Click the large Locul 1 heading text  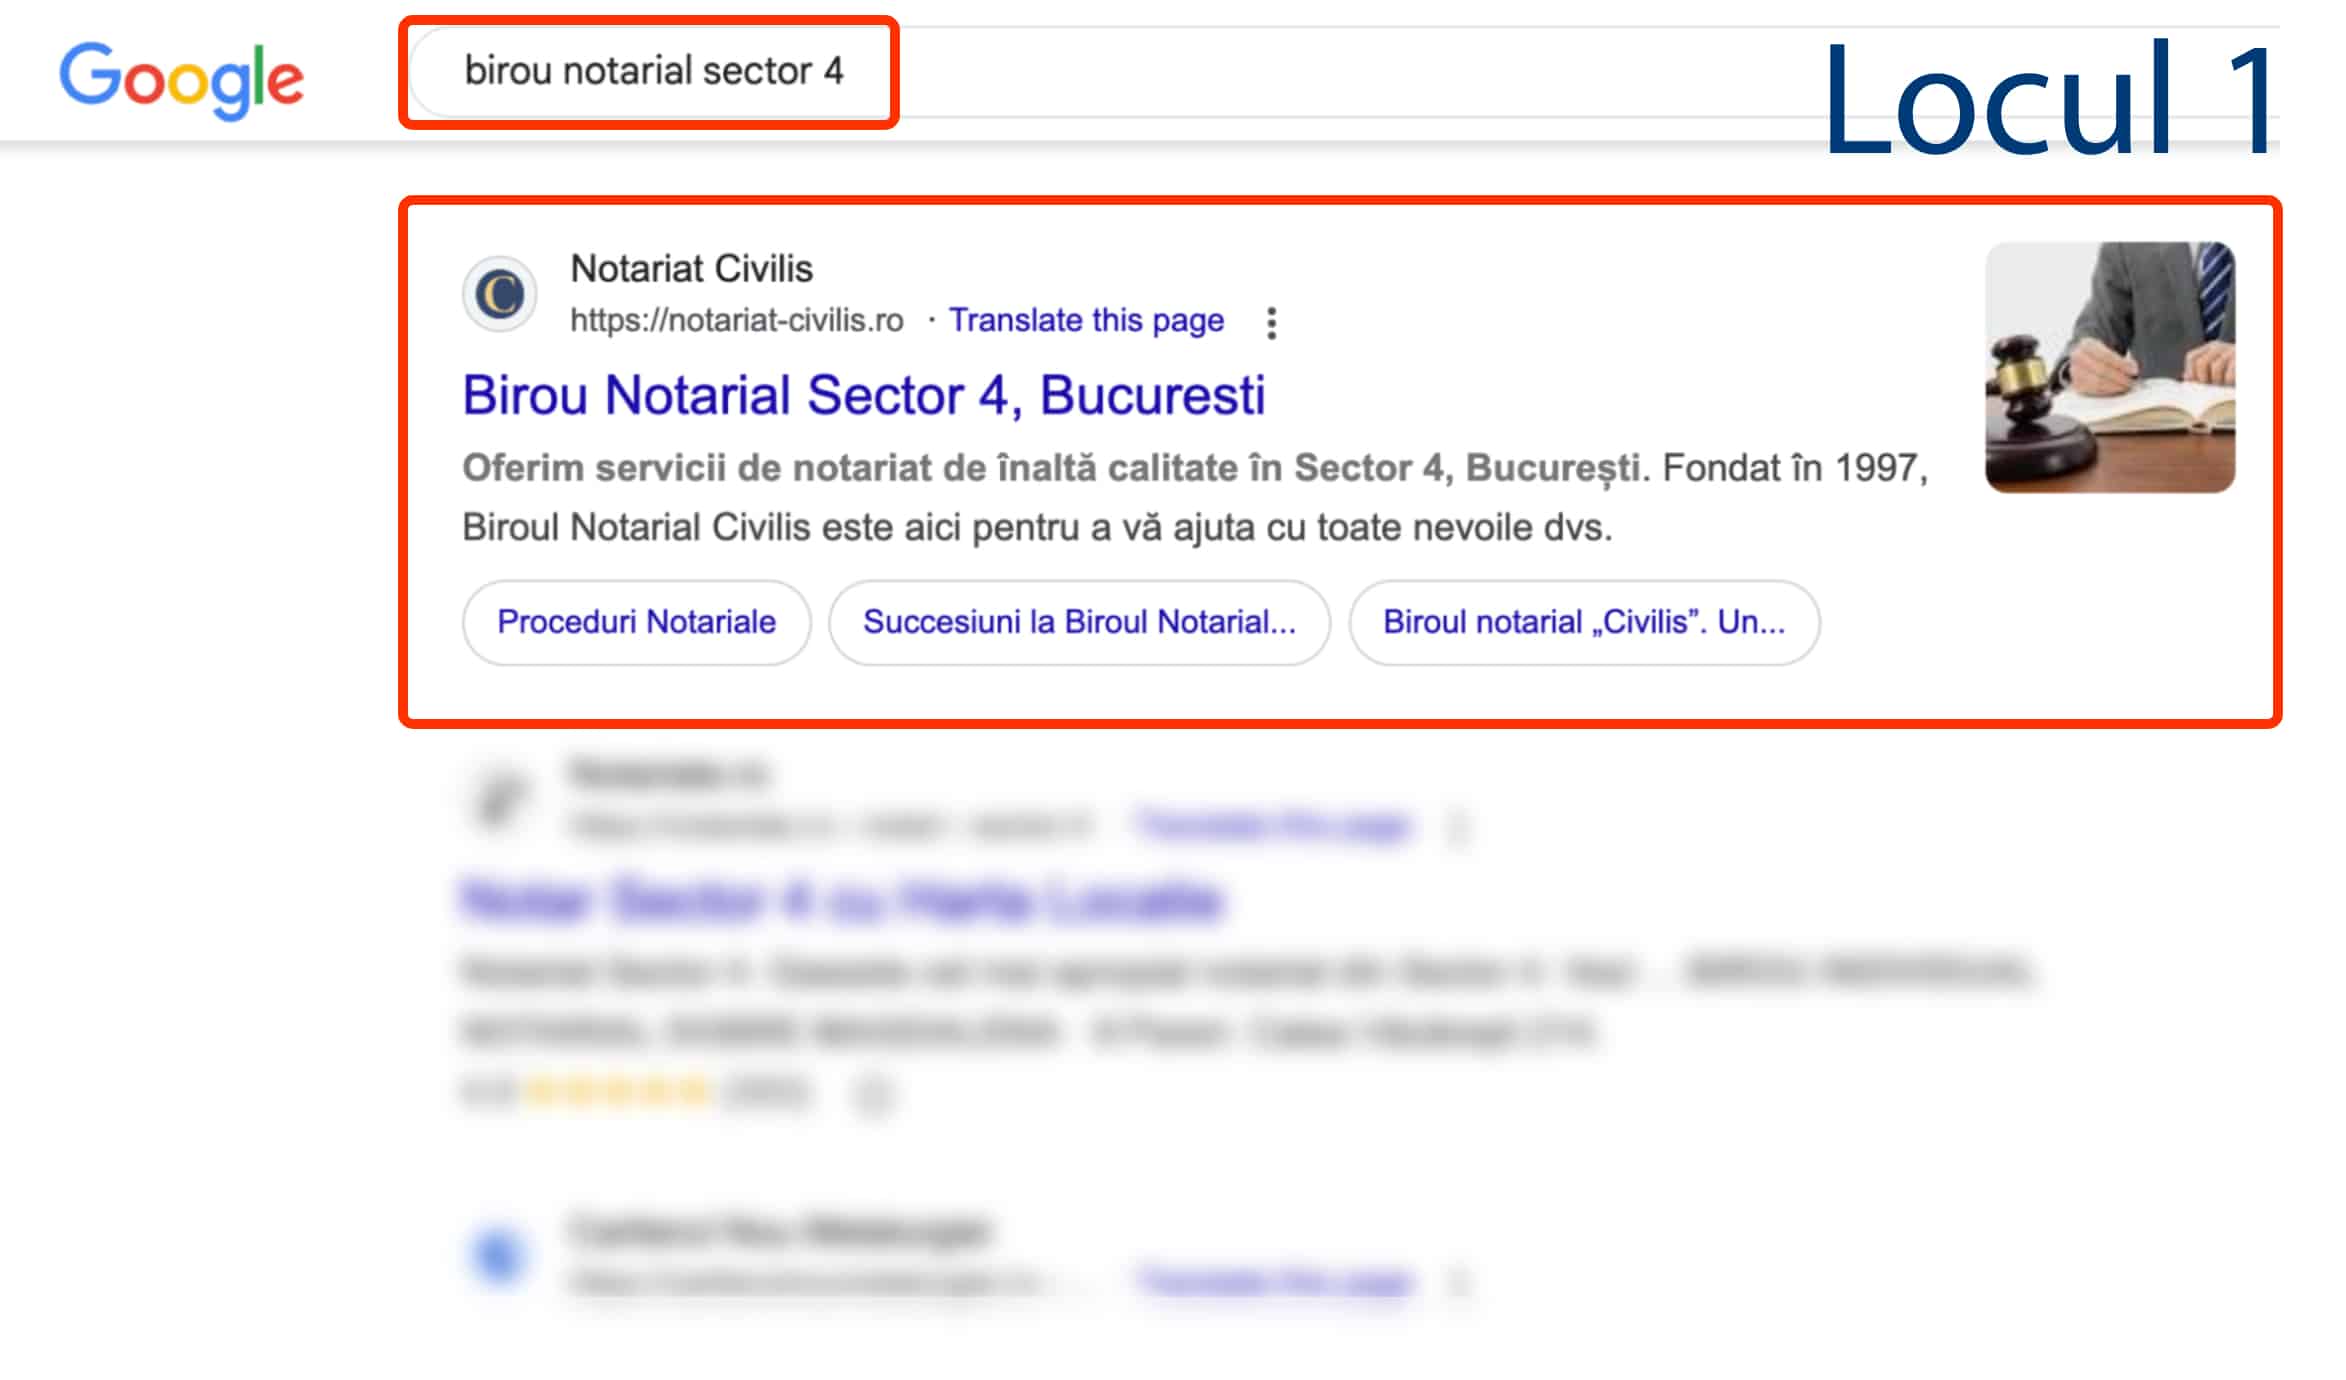(2048, 100)
